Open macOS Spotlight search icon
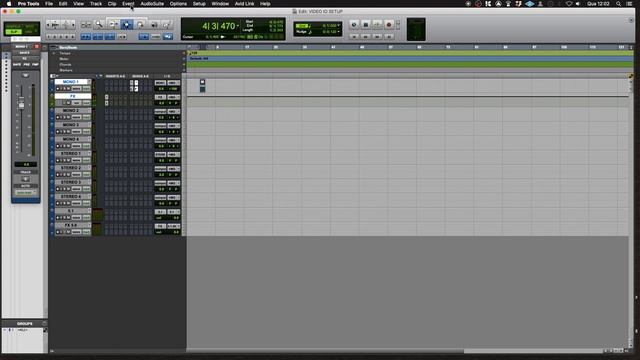The height and width of the screenshot is (360, 640). click(x=618, y=4)
